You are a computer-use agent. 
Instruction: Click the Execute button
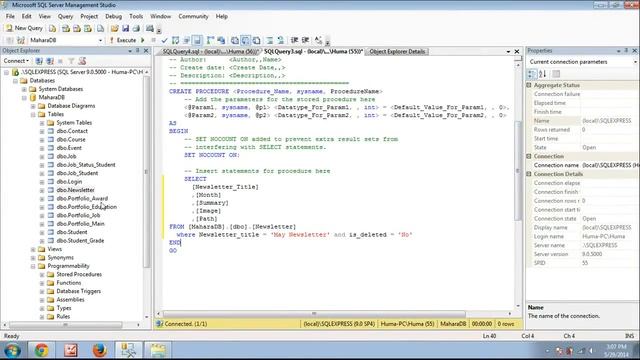pos(123,40)
